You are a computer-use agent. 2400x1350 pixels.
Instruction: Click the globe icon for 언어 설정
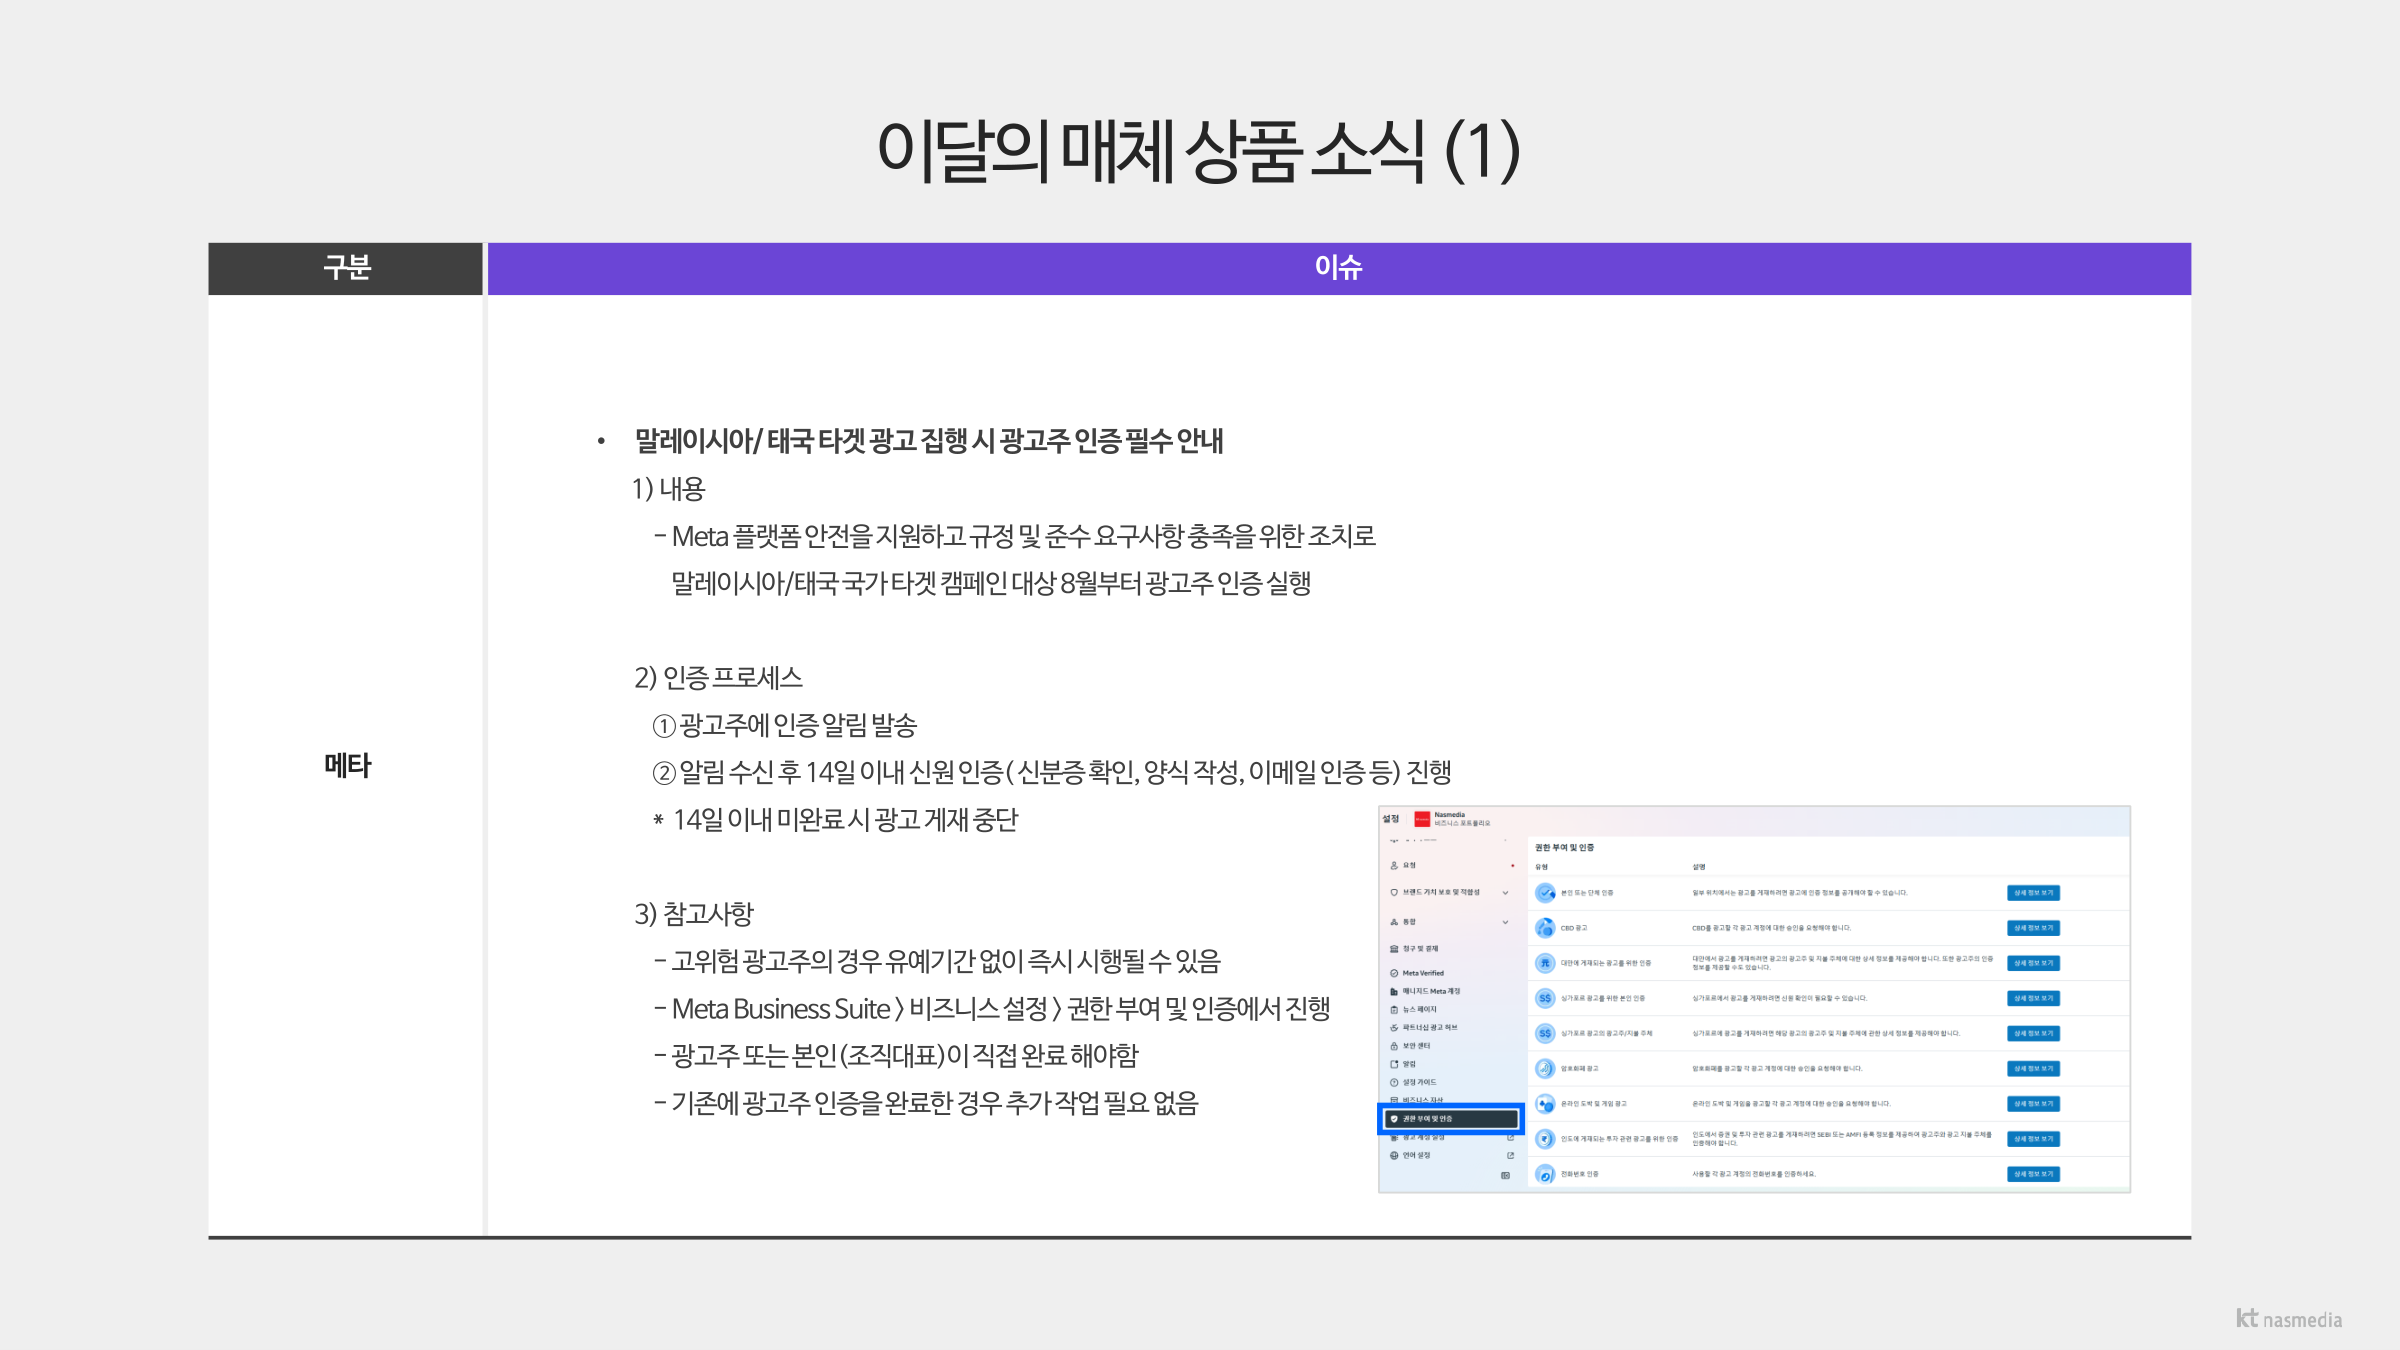1394,1155
